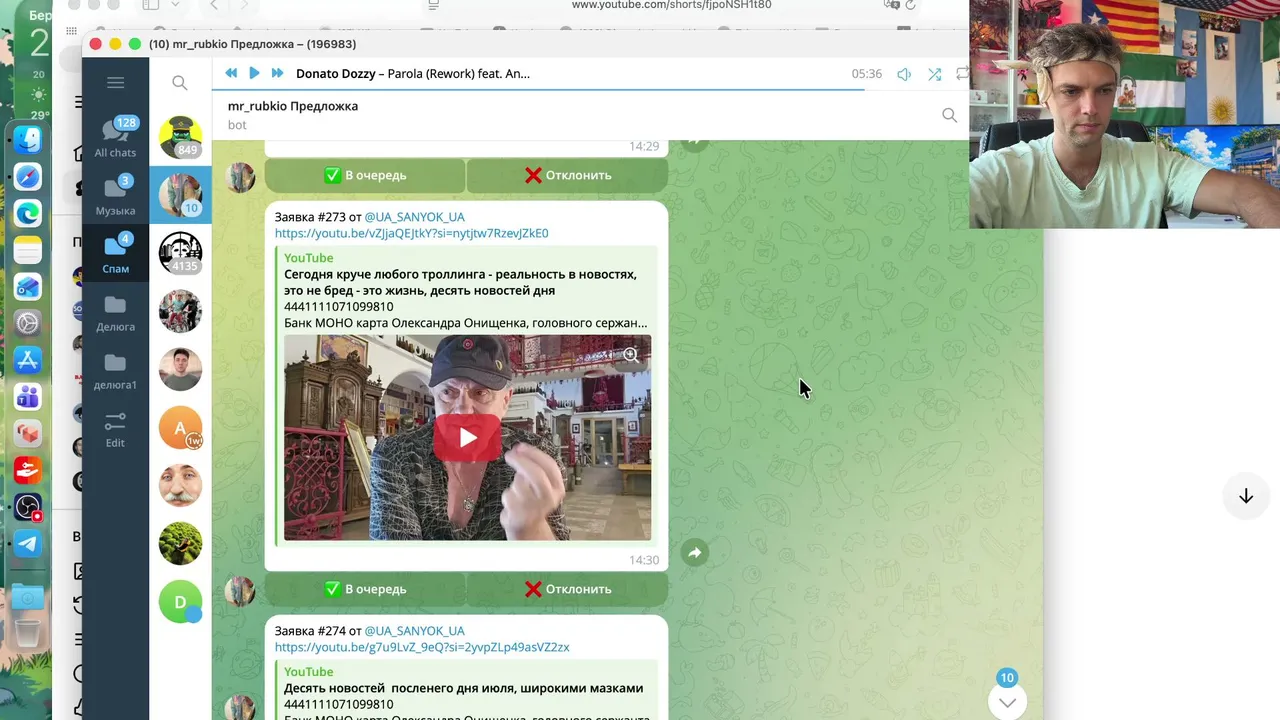Click Отклонить for request #273
The image size is (1280, 720).
(x=567, y=589)
